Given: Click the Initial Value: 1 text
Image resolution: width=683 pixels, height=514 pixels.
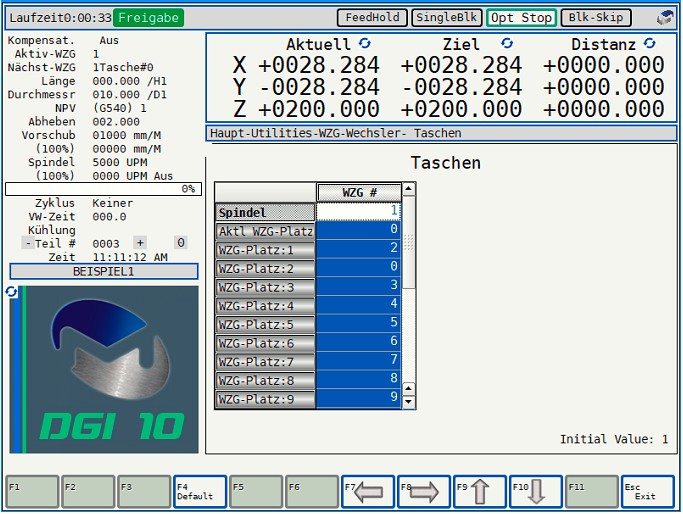Looking at the screenshot, I should (x=614, y=439).
